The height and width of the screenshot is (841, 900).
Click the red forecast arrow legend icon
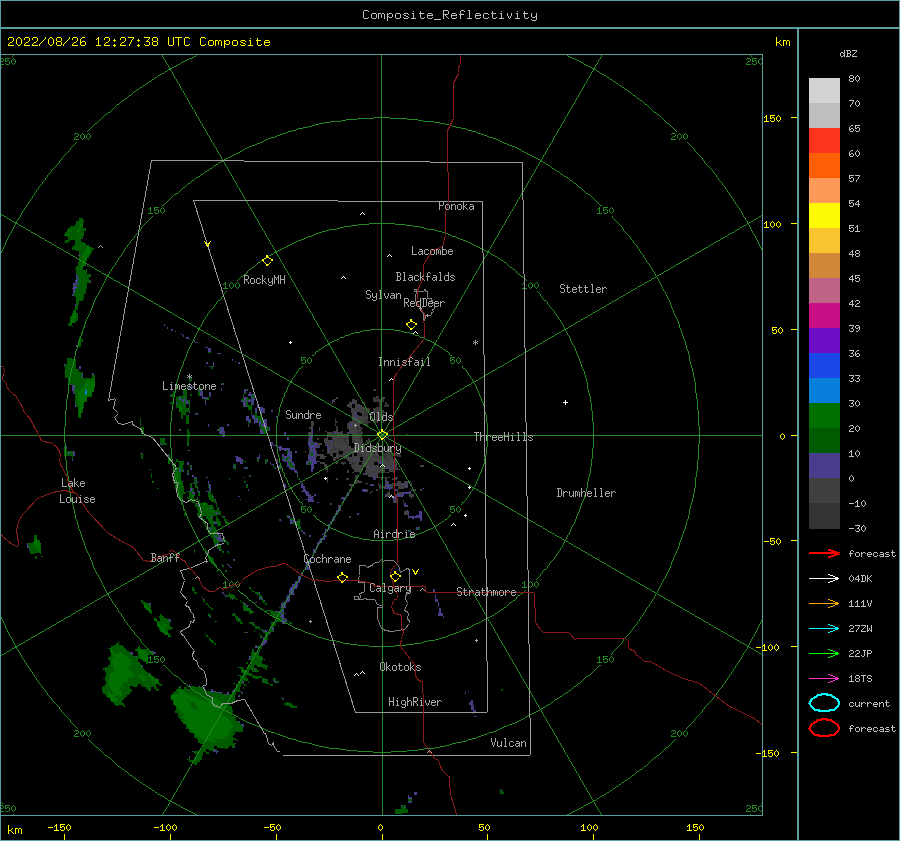pos(824,553)
